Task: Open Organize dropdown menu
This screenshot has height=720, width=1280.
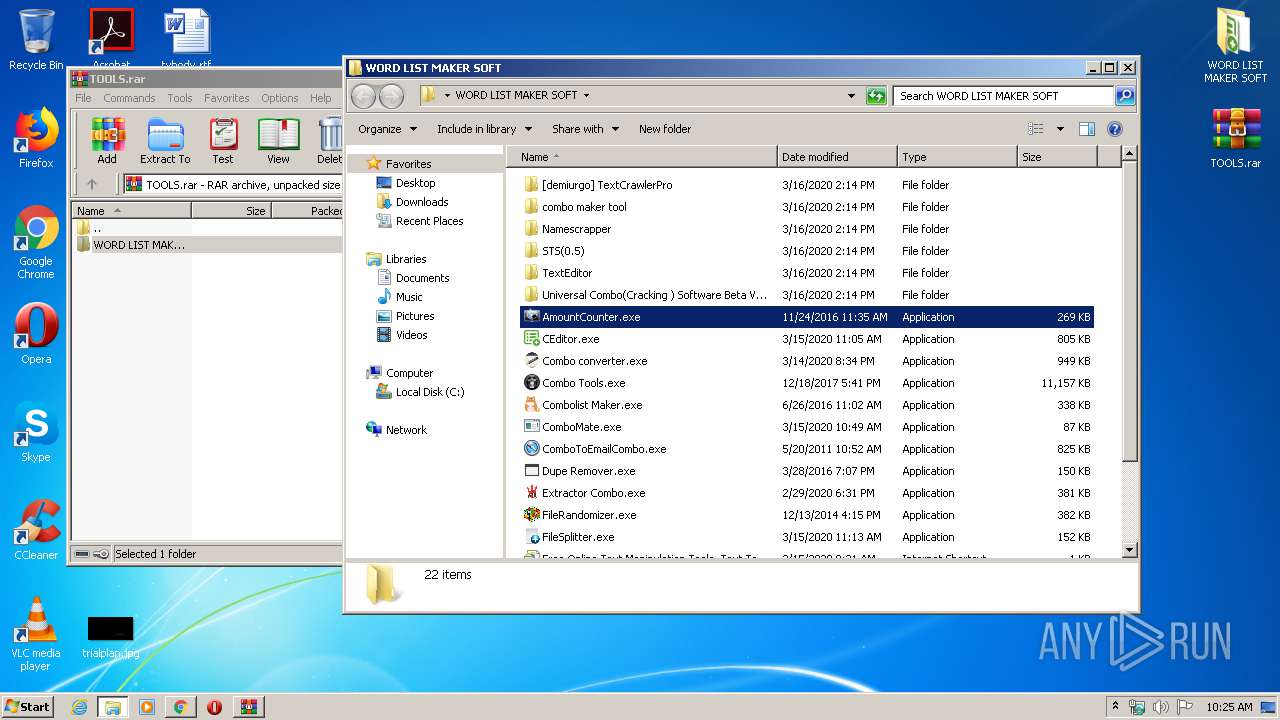Action: tap(386, 129)
